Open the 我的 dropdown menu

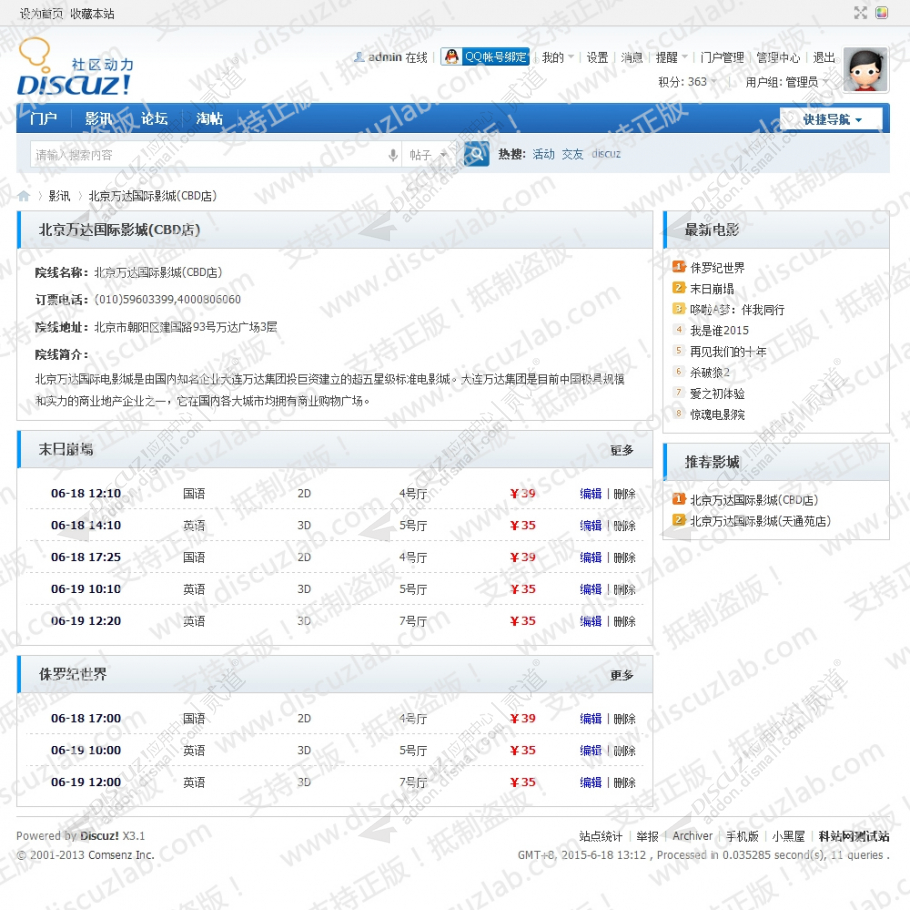click(x=557, y=57)
